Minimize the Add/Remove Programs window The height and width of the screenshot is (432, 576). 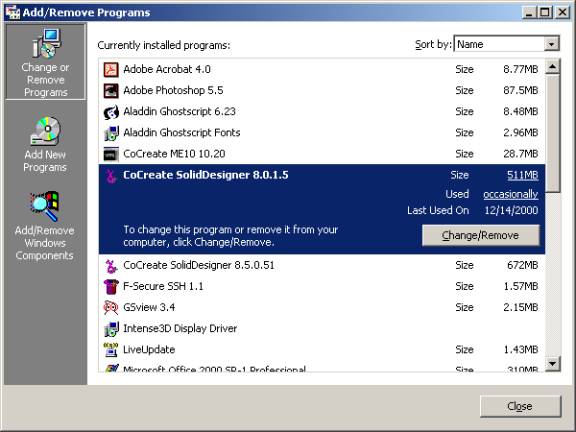tap(529, 12)
